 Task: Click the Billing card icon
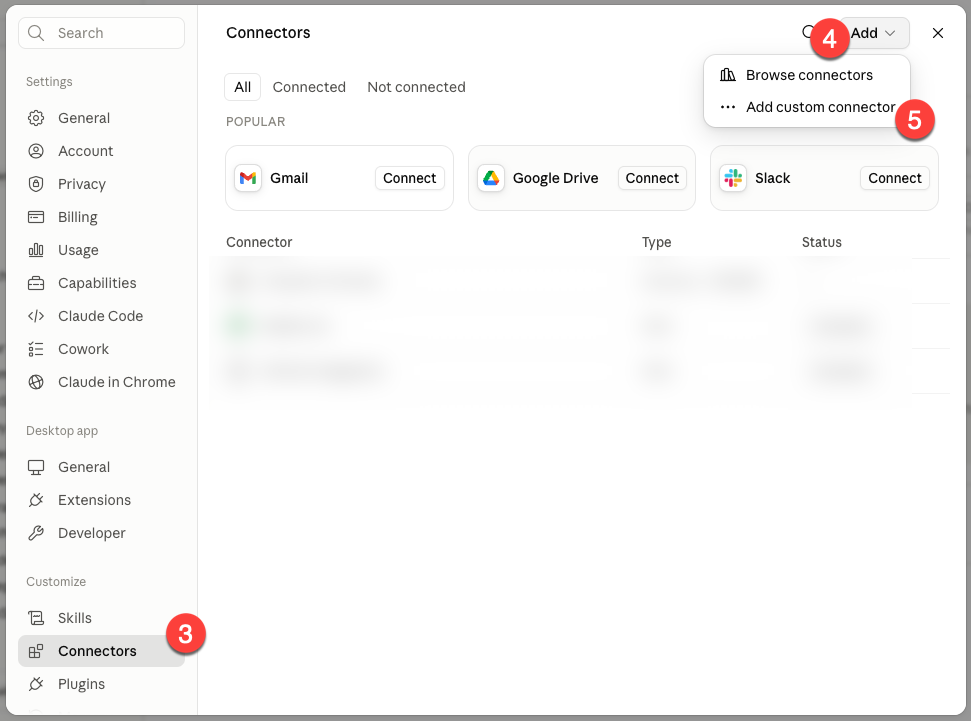(x=36, y=217)
